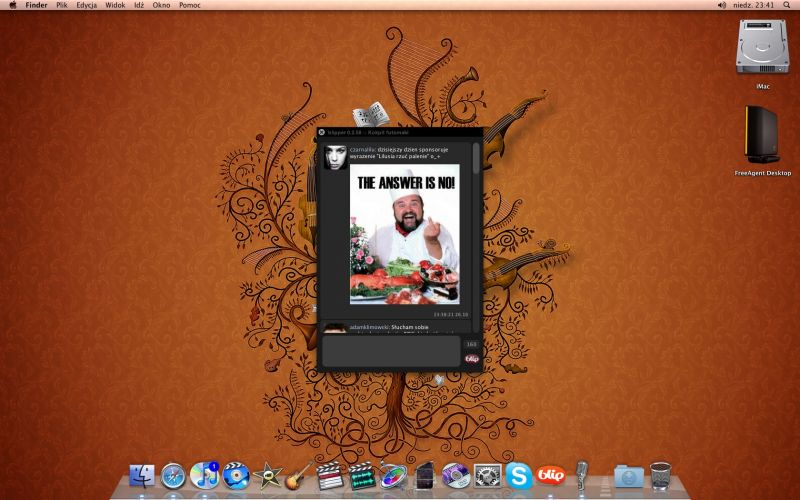
Task: Open the Pomoc menu
Action: coord(190,5)
